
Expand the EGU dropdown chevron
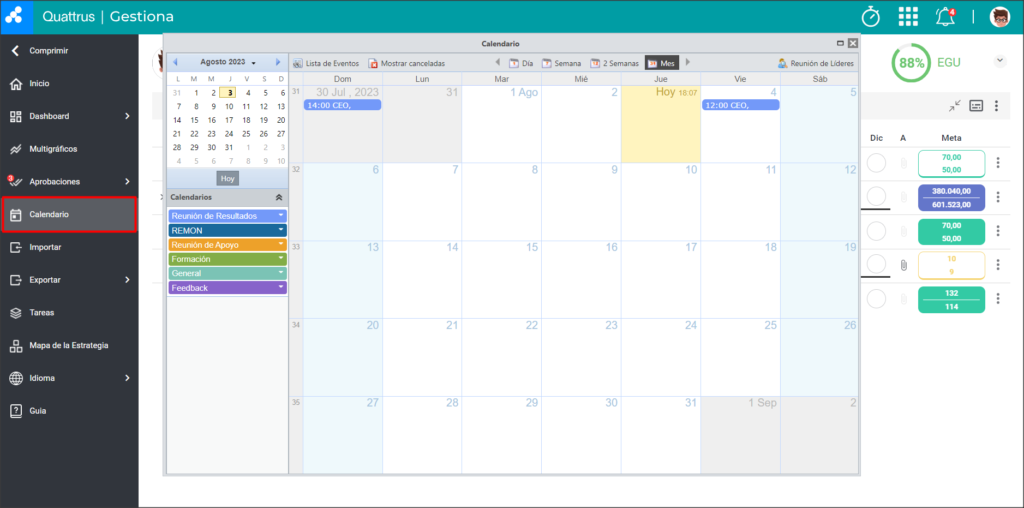click(1000, 61)
